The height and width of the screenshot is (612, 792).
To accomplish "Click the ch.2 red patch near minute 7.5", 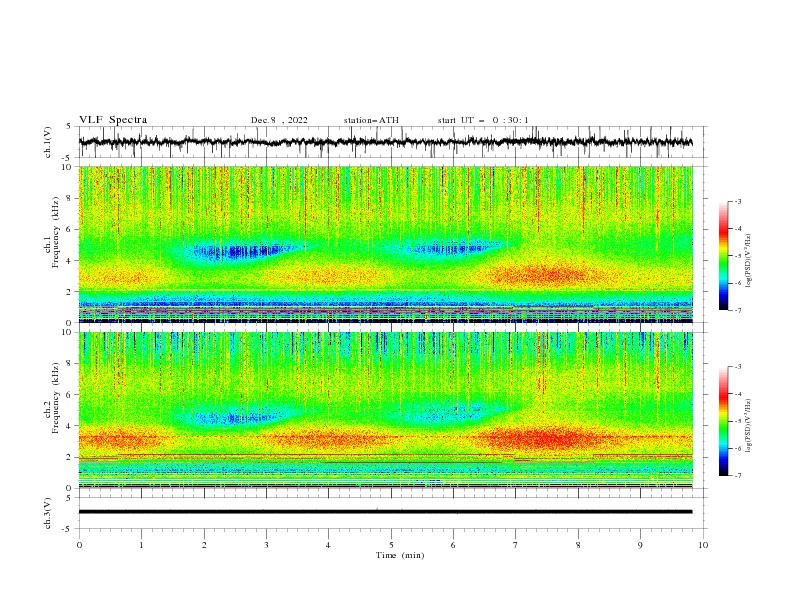I will [x=546, y=437].
